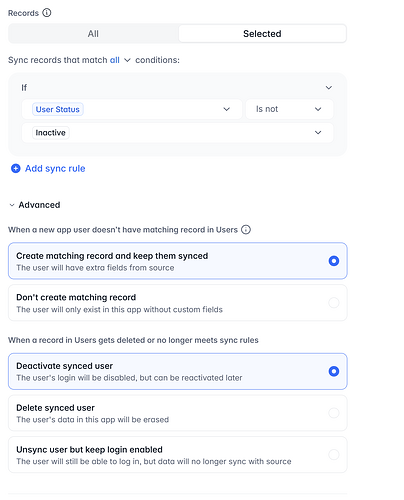This screenshot has width=404, height=500.
Task: Switch to the Selected records tab
Action: (262, 34)
